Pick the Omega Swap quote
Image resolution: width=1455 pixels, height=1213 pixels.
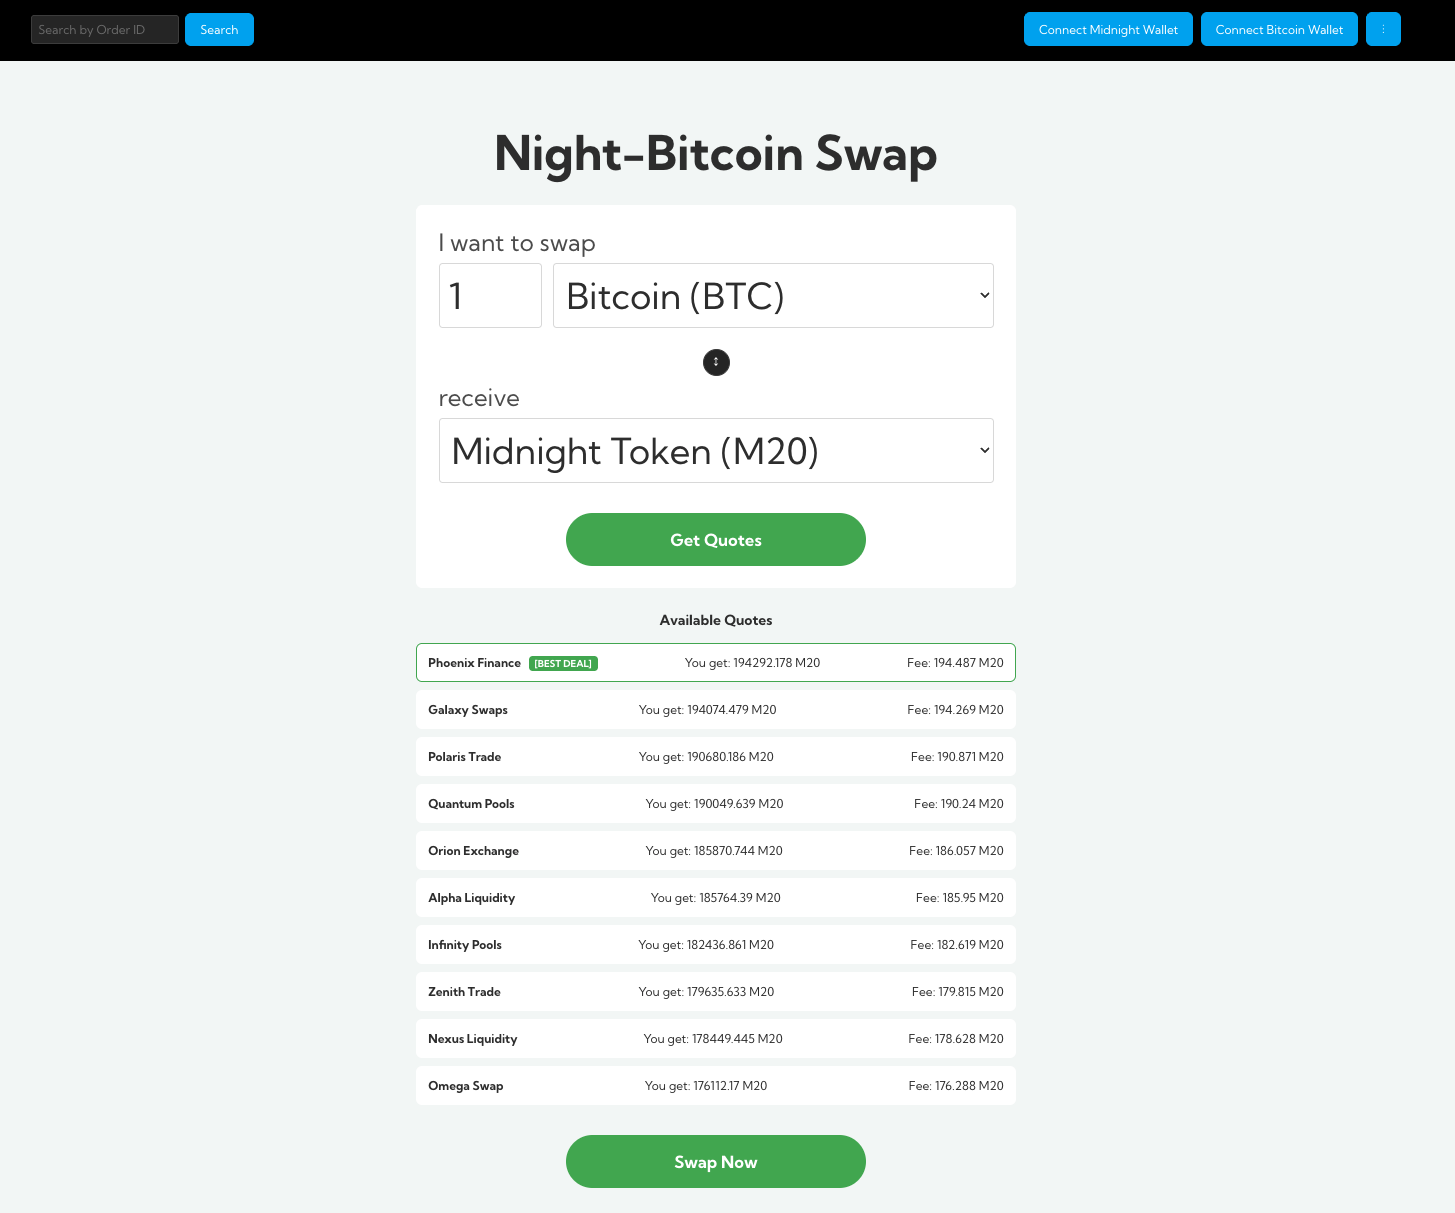point(716,1085)
